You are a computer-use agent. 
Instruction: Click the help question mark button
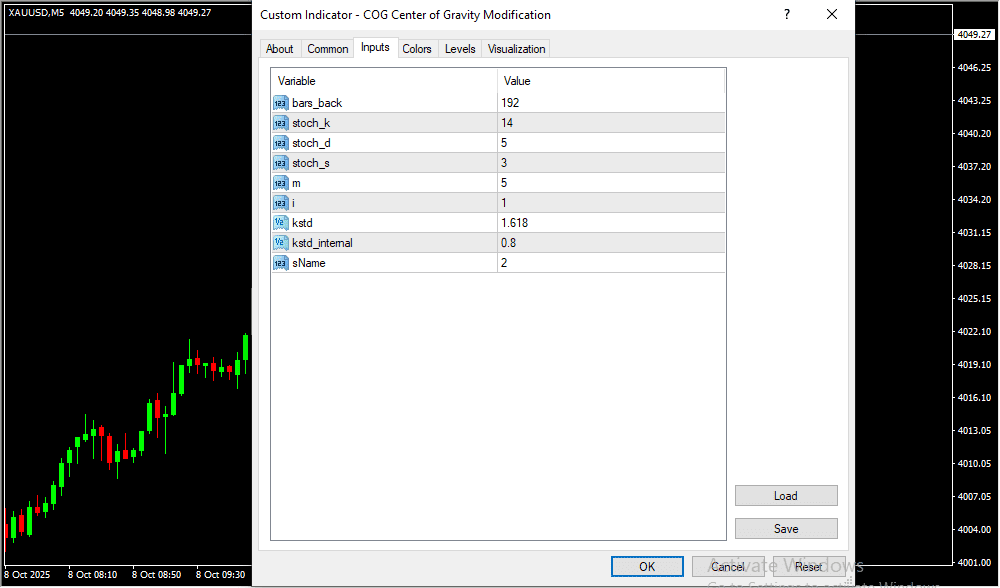click(787, 15)
